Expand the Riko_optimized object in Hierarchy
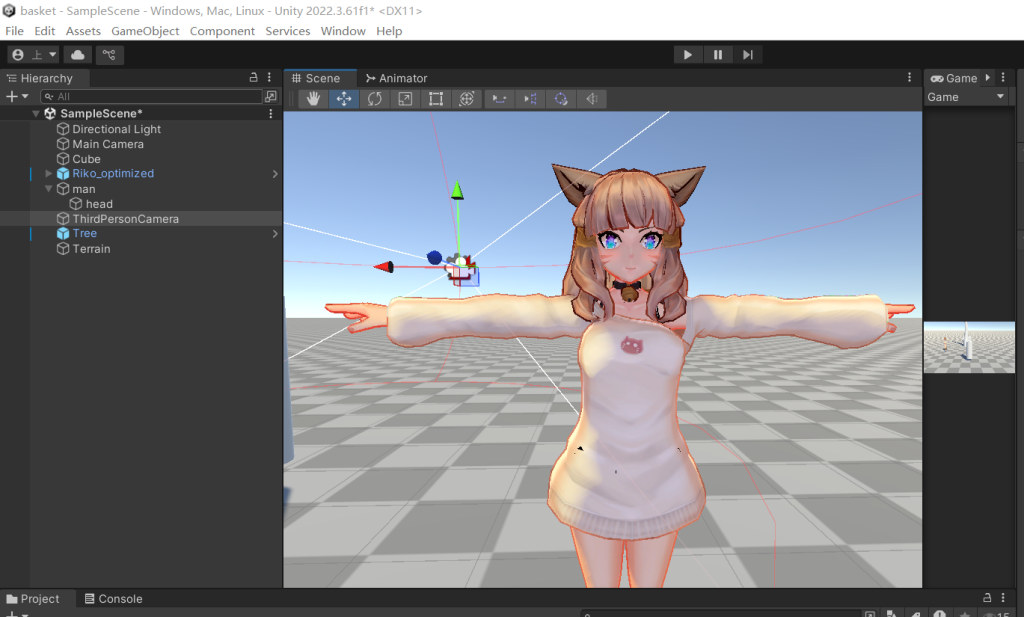Screen dimensions: 1024x617 (49, 174)
